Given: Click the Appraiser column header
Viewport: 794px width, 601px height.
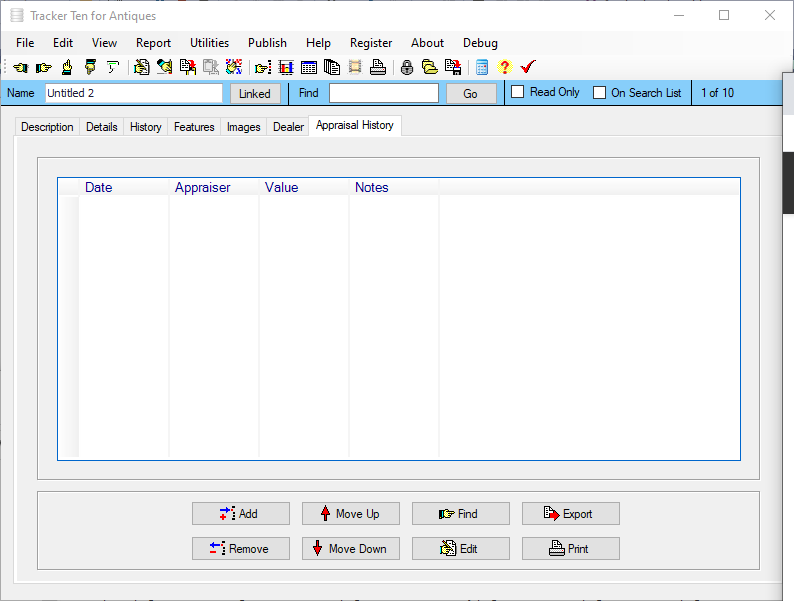Looking at the screenshot, I should pos(214,187).
